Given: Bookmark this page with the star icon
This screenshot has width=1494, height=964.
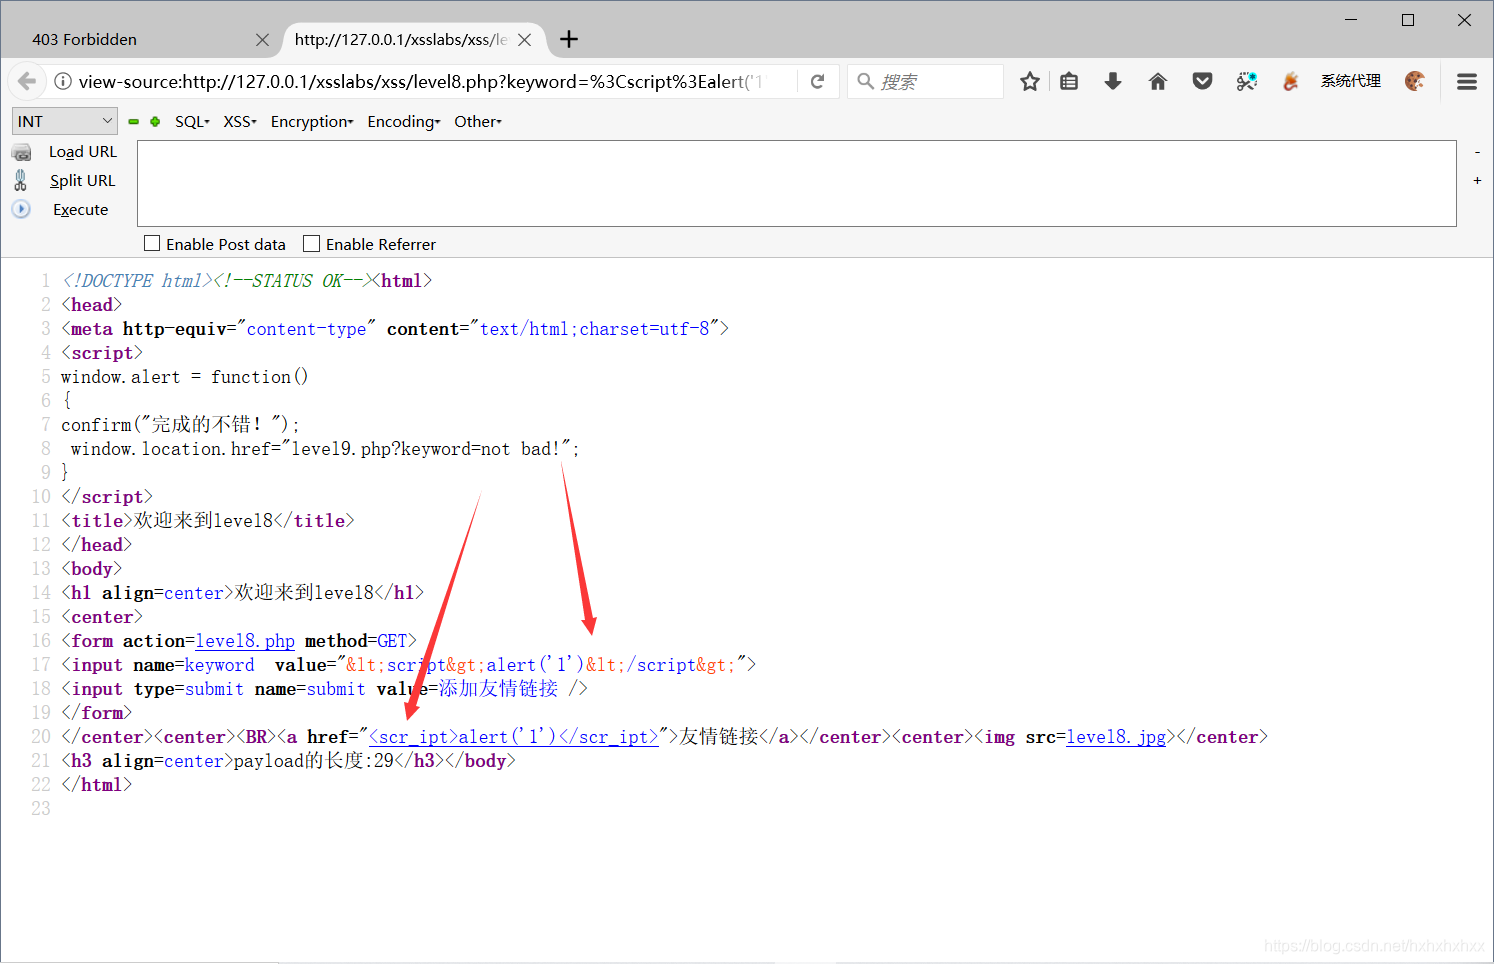Looking at the screenshot, I should (1030, 82).
